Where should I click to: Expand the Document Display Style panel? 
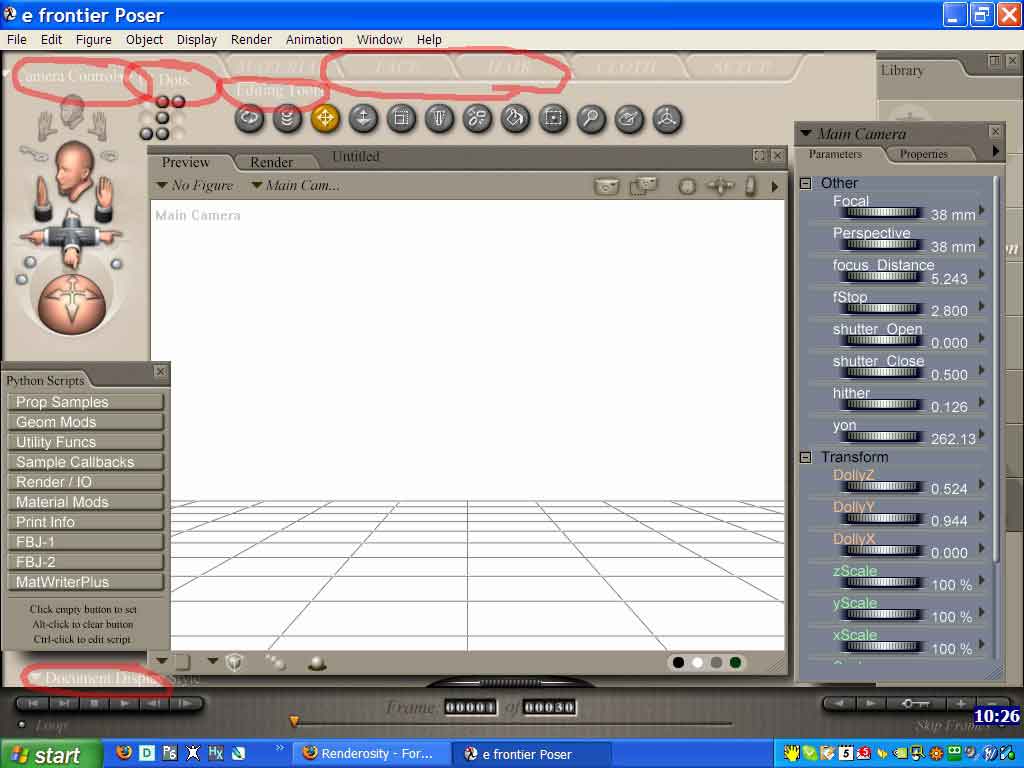click(35, 678)
